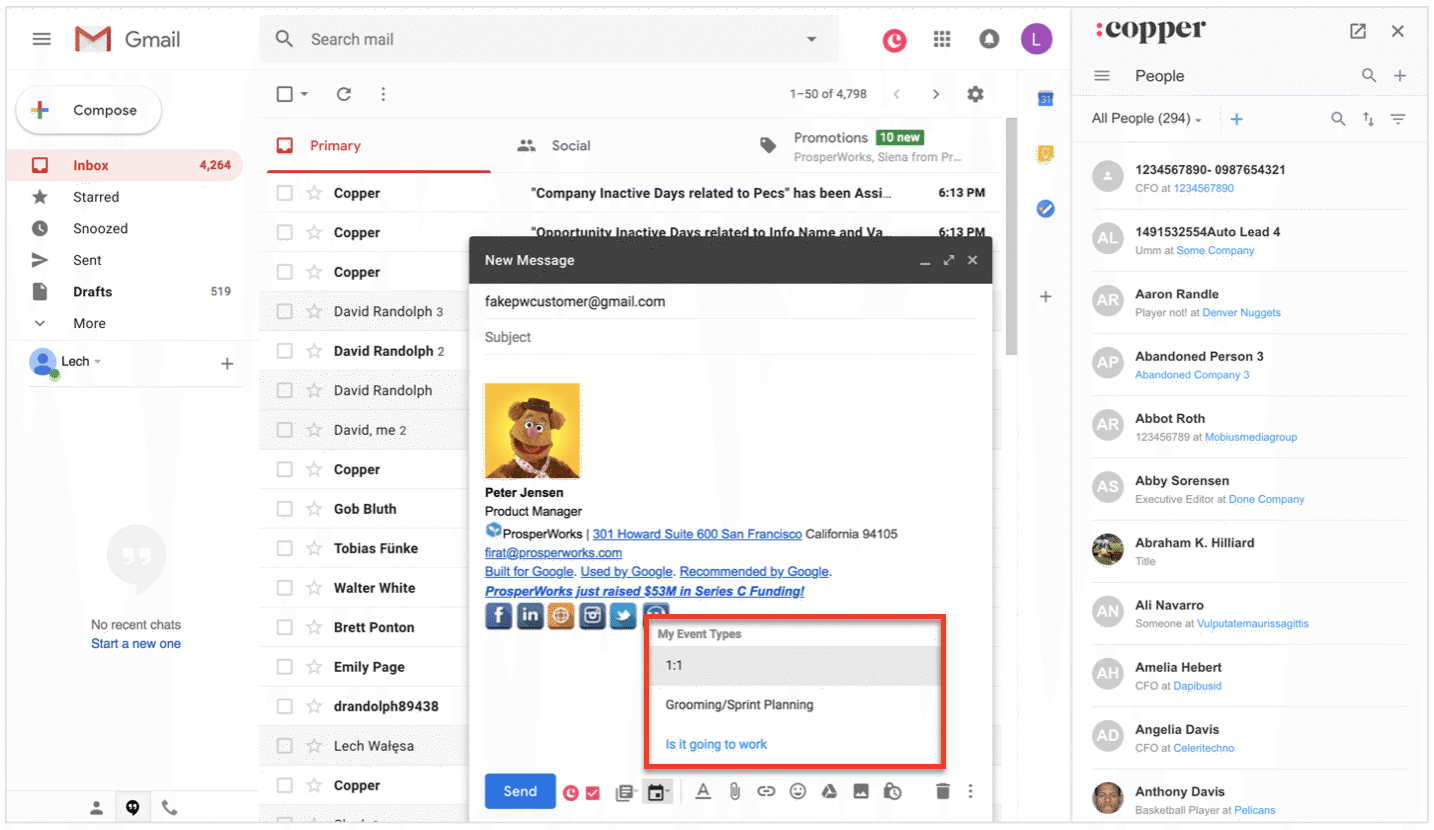Open Copper panel in new window
This screenshot has width=1434, height=830.
[1357, 31]
